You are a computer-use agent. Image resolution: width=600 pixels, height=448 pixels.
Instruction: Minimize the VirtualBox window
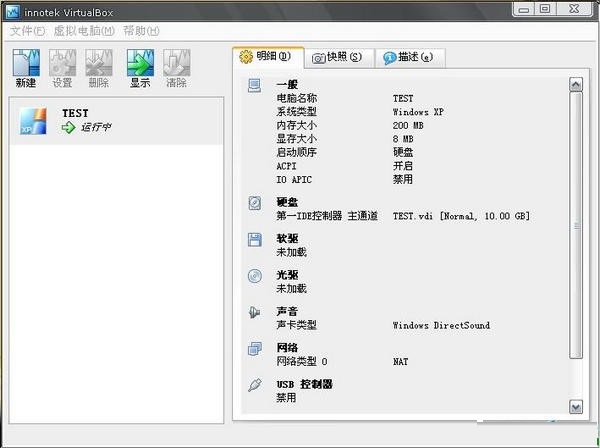[x=524, y=9]
